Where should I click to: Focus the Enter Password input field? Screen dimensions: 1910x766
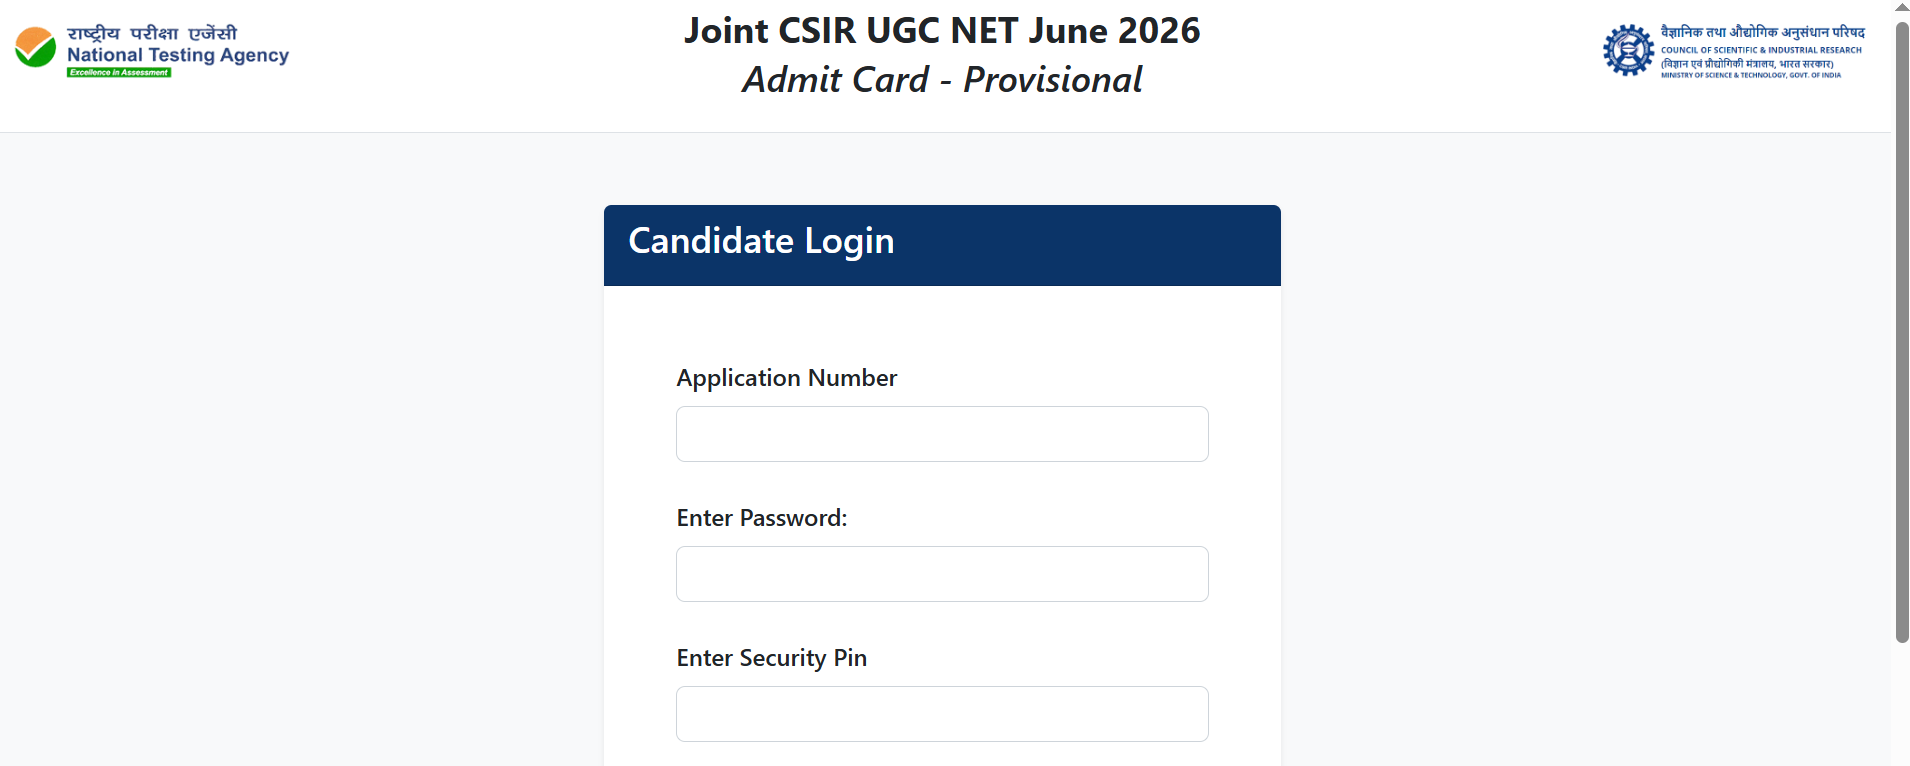tap(942, 574)
